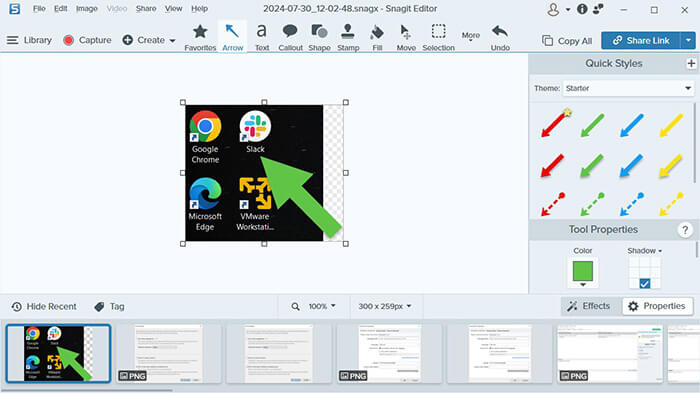Select the second recent thumbnail marked PNG
This screenshot has width=700, height=393.
[168, 354]
